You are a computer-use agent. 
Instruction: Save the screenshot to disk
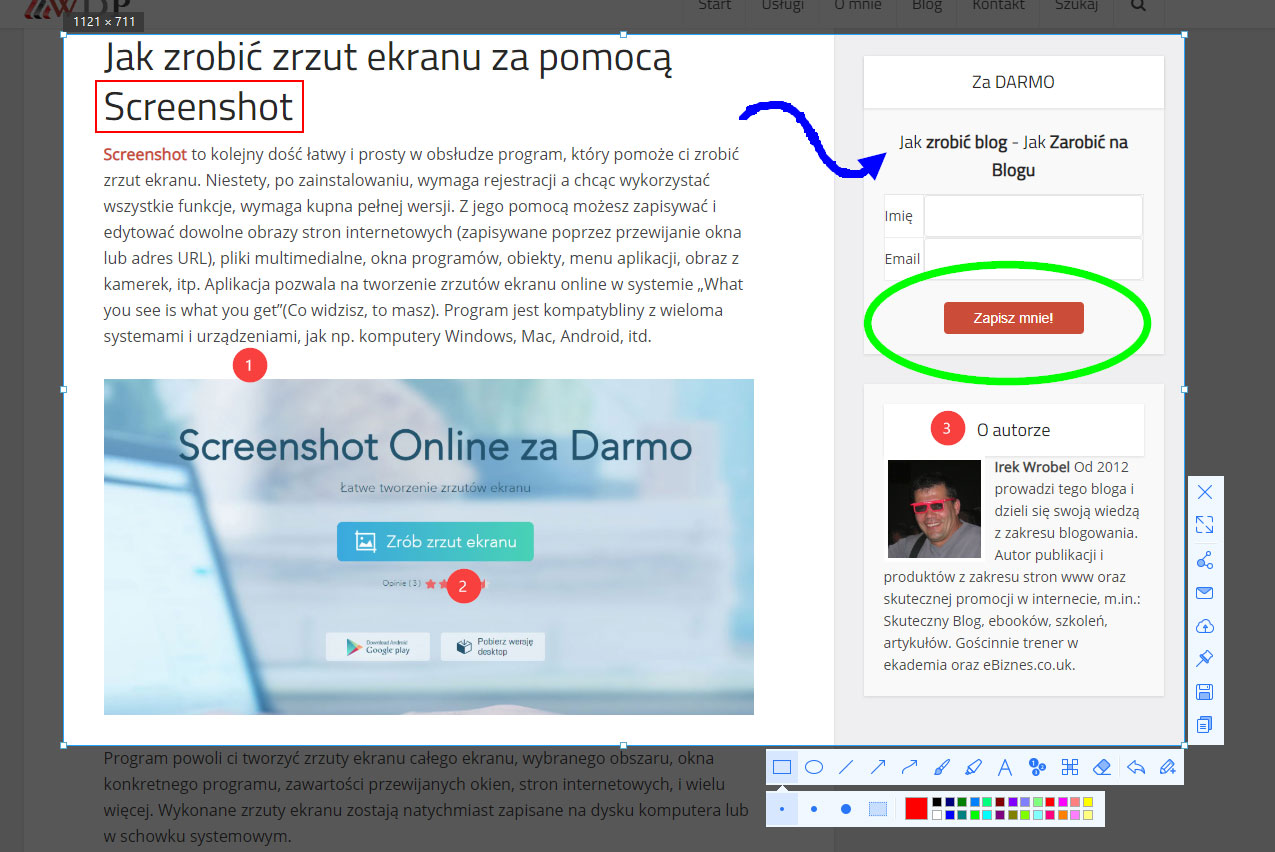point(1205,692)
